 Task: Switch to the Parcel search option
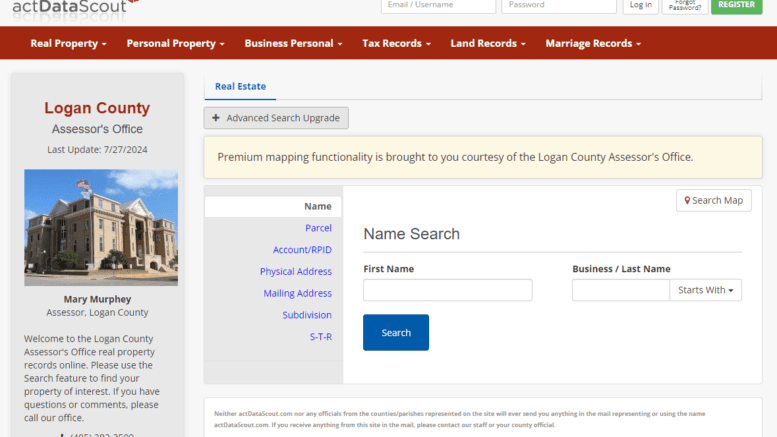pos(318,228)
